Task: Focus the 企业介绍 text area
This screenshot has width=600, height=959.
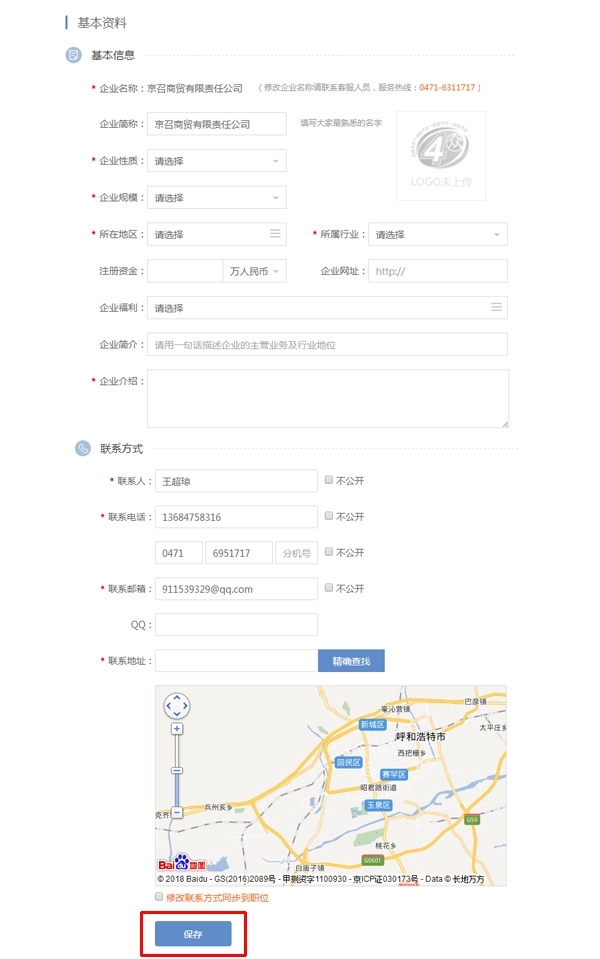Action: point(327,398)
